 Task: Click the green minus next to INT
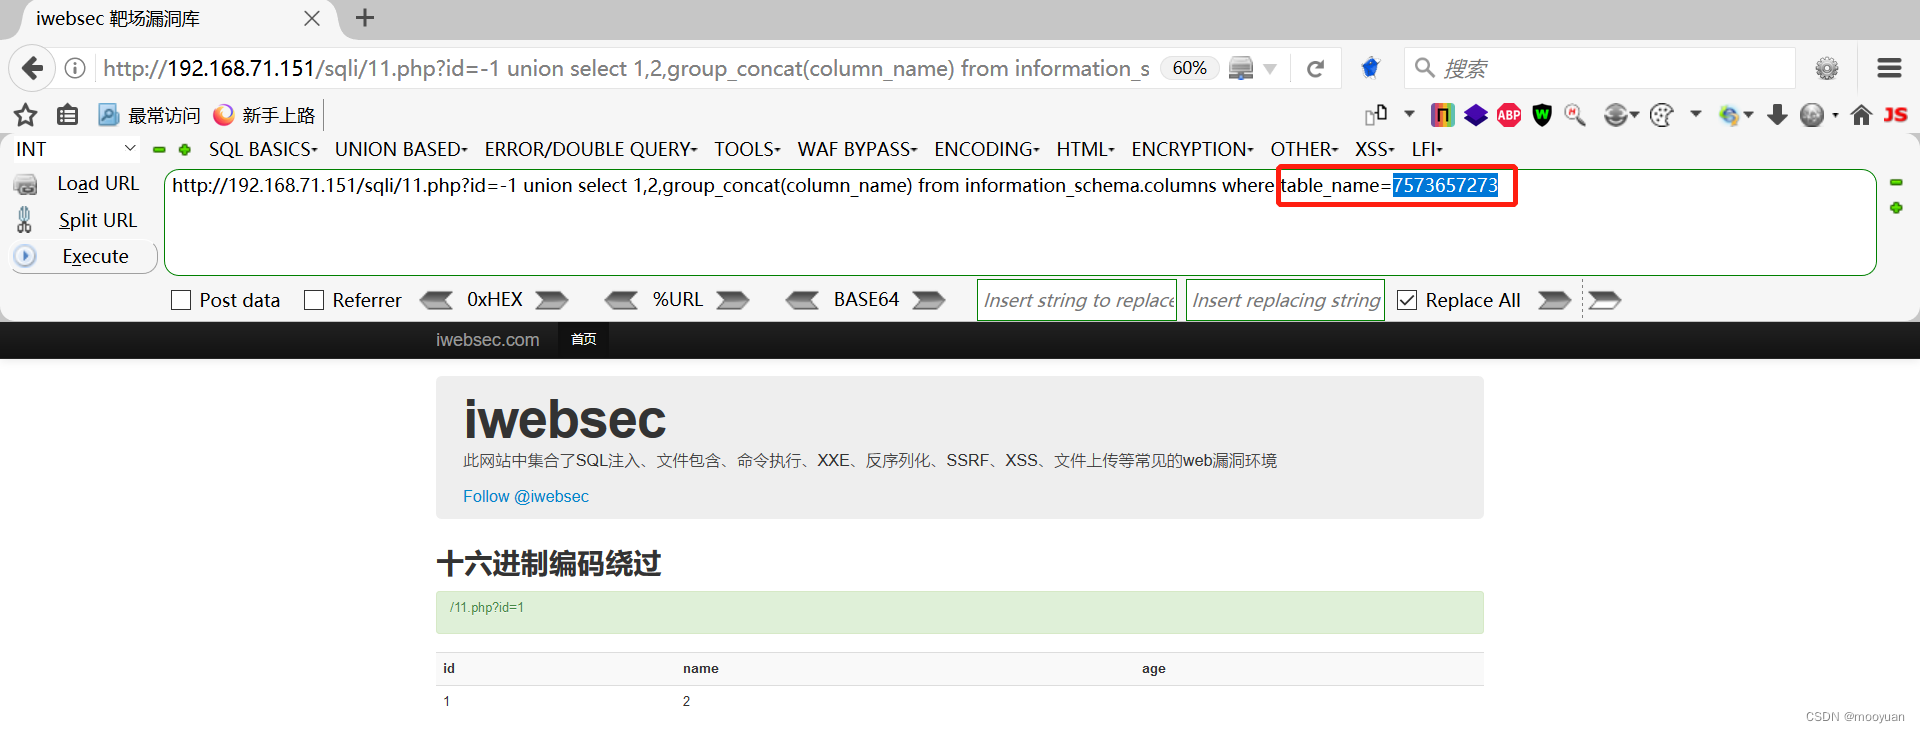159,150
